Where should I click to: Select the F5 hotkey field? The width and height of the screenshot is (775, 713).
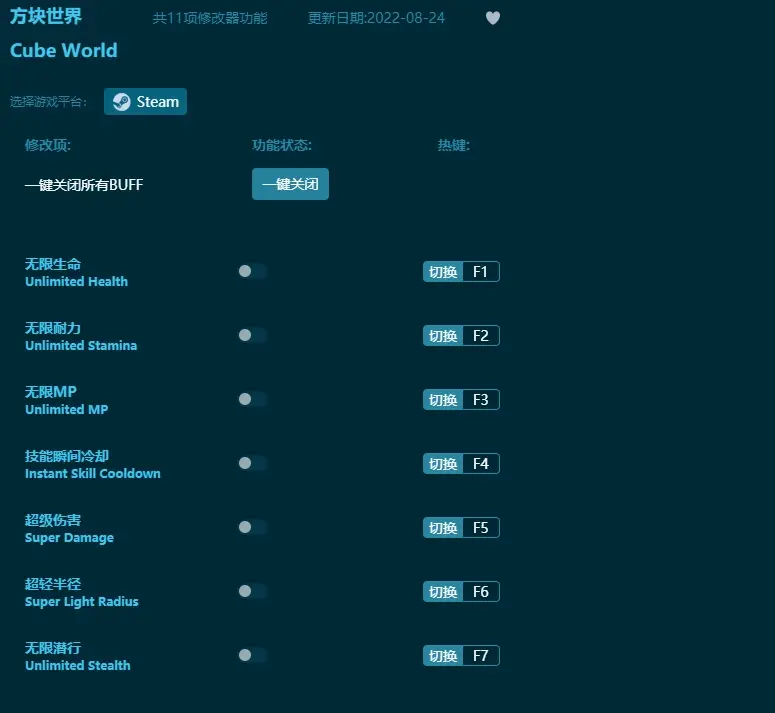click(481, 527)
